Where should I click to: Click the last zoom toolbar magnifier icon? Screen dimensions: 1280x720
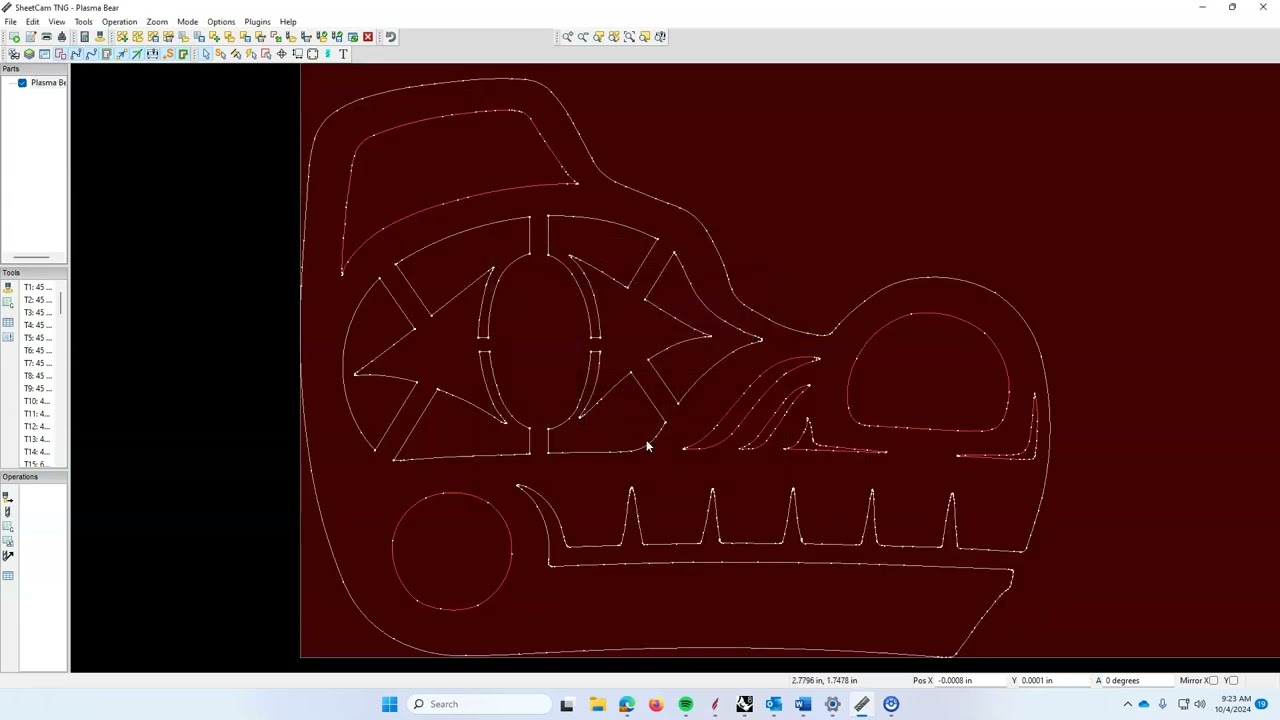click(660, 37)
